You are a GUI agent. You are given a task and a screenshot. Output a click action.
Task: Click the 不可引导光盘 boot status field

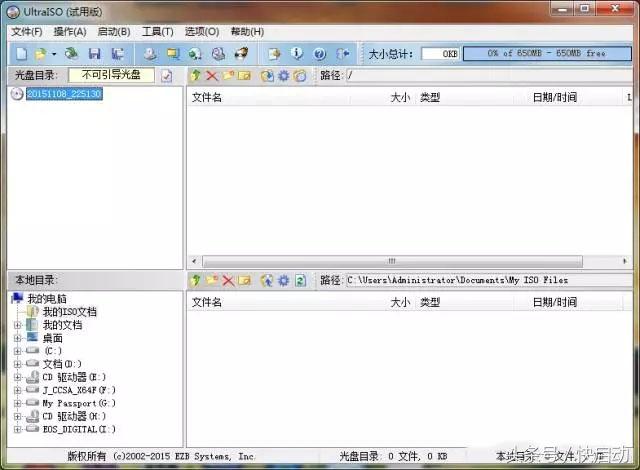click(x=111, y=75)
